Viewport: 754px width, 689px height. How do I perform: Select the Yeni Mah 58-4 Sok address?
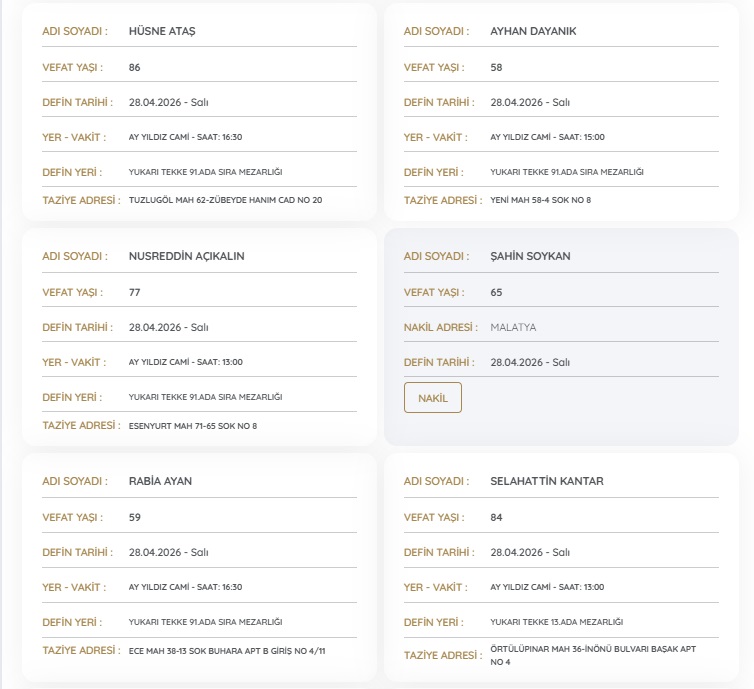pyautogui.click(x=540, y=200)
